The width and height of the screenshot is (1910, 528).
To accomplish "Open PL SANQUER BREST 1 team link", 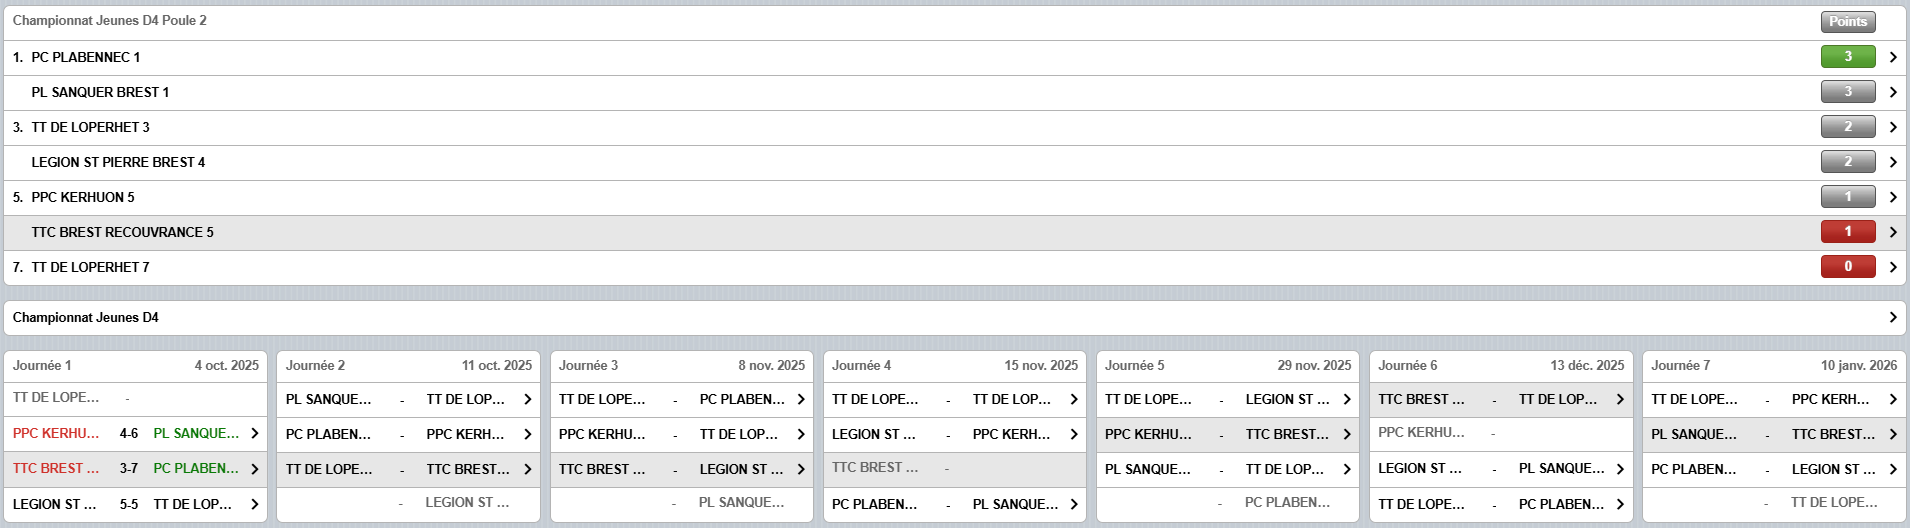I will 100,92.
